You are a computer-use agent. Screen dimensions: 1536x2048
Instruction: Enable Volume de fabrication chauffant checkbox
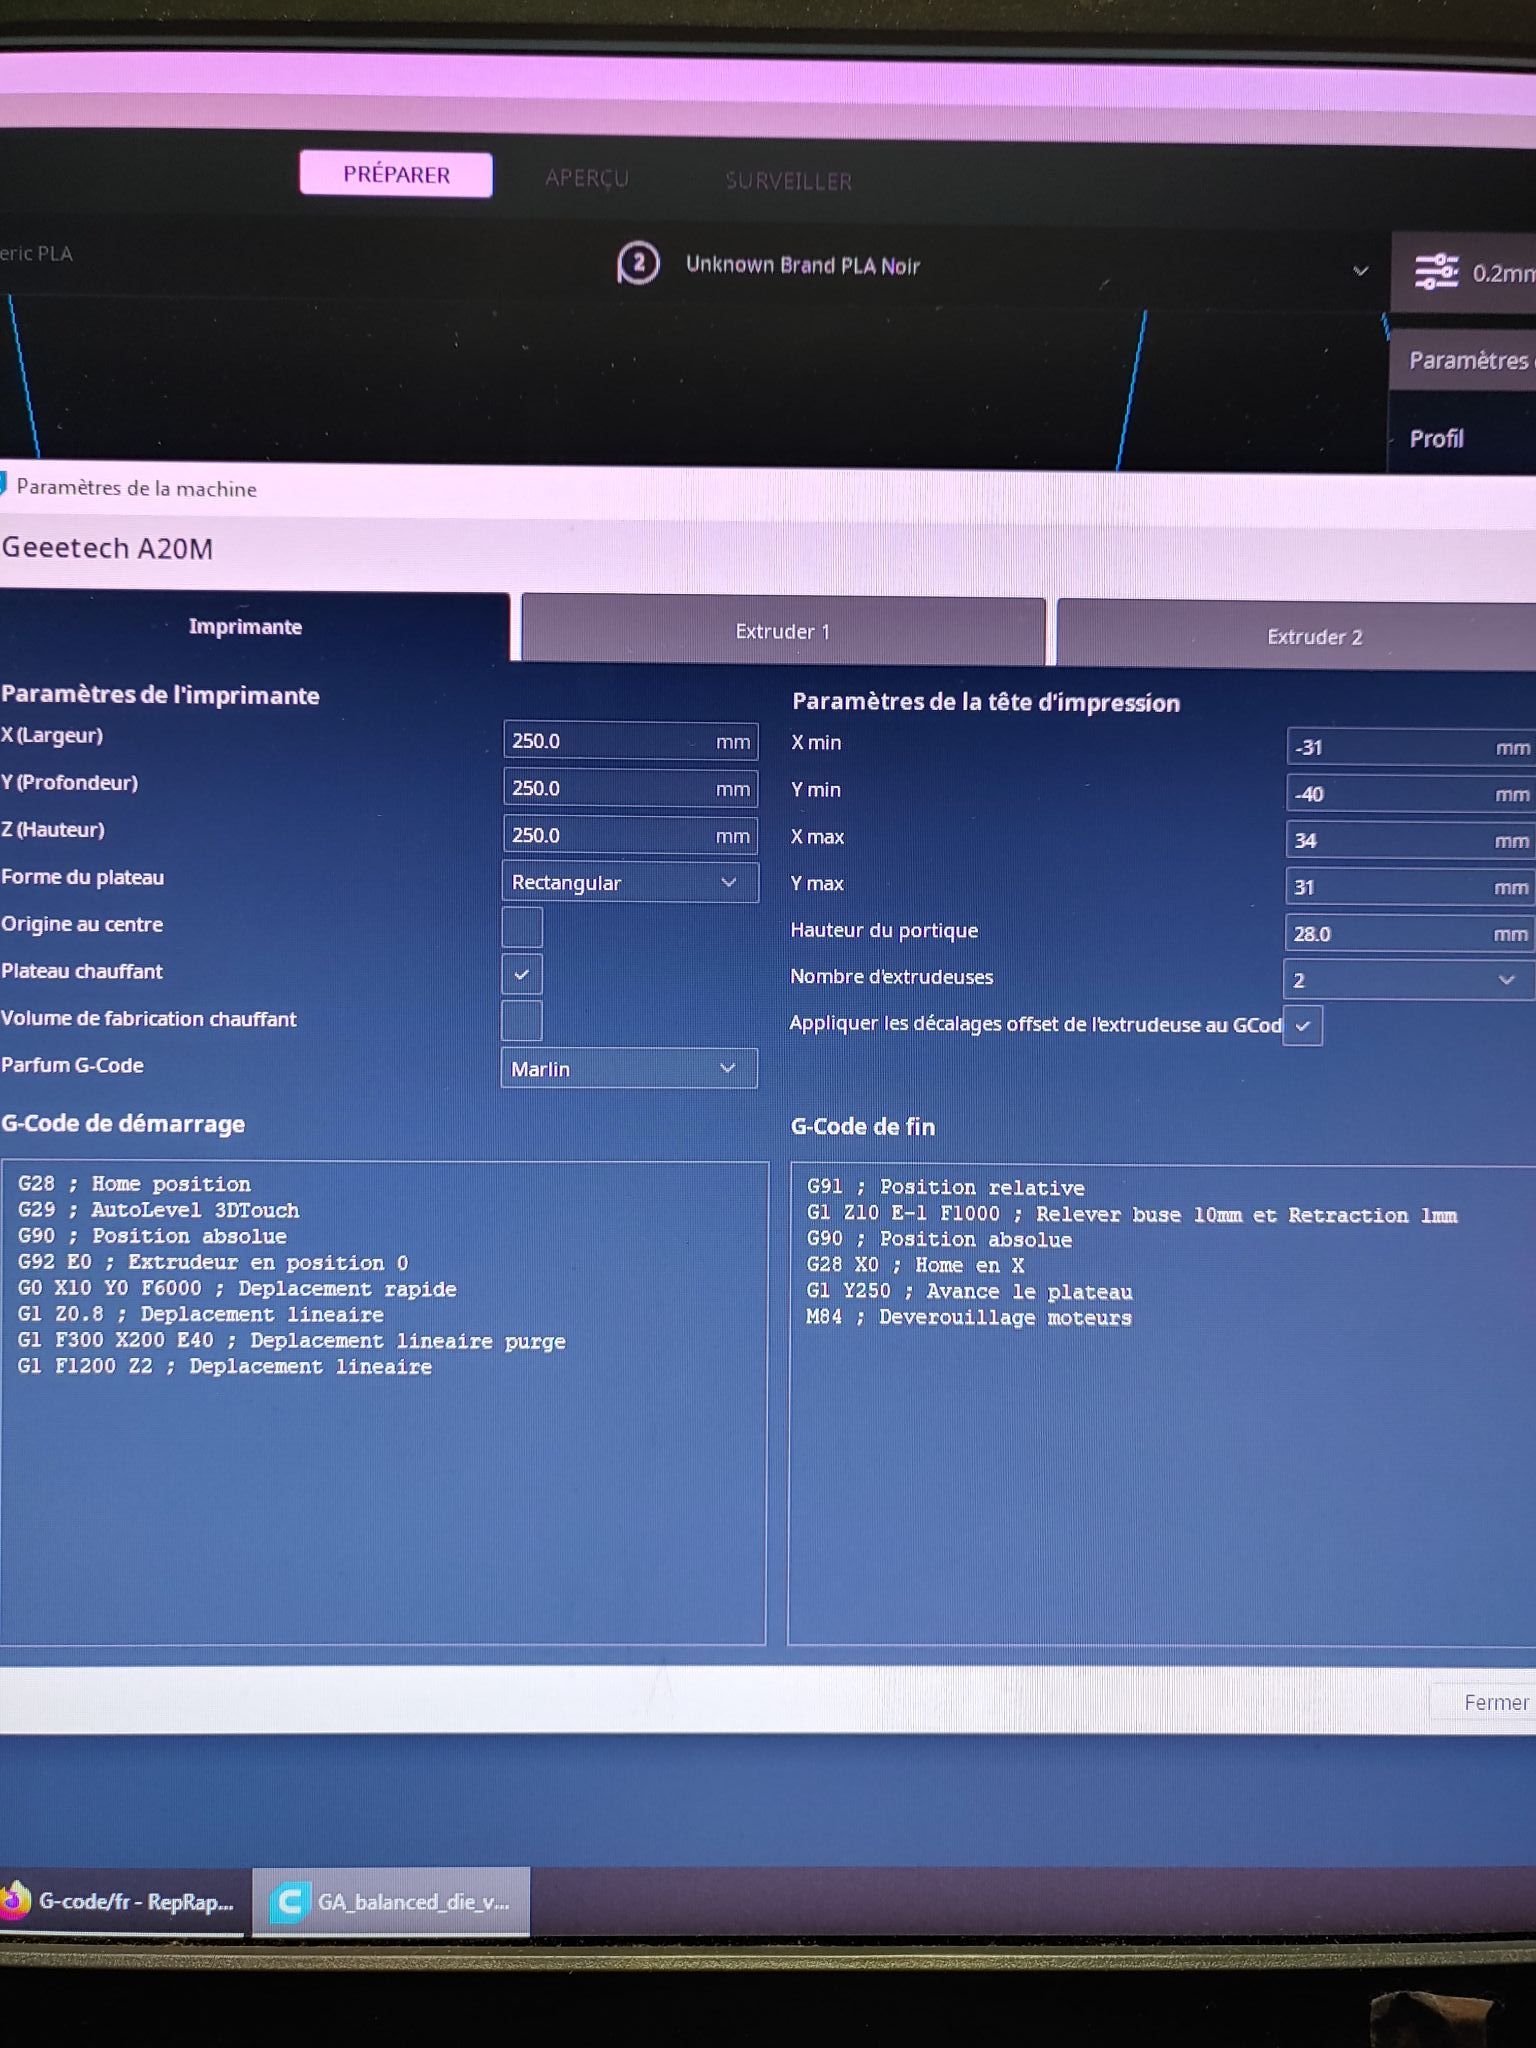[522, 1021]
